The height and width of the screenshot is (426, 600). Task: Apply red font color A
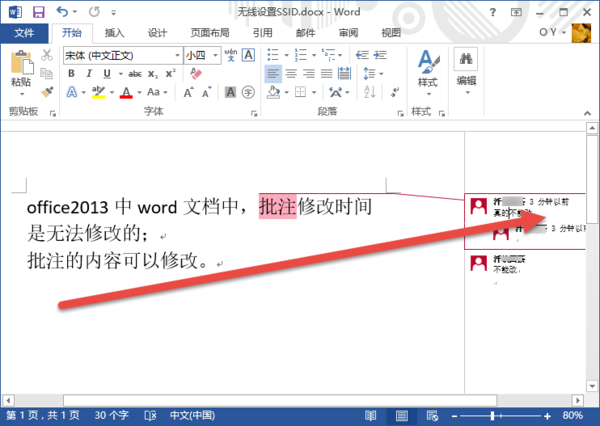pyautogui.click(x=126, y=92)
